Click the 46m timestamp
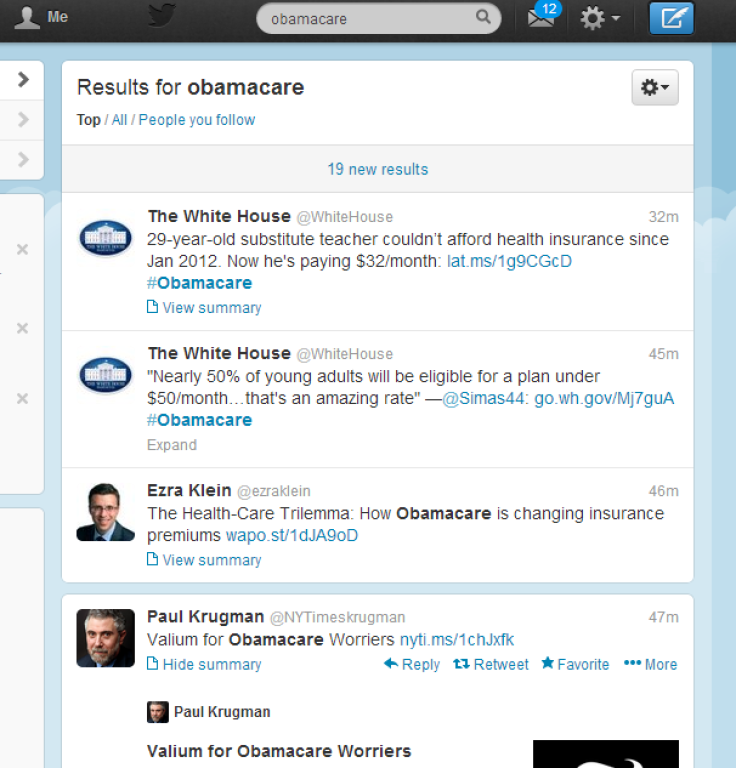 (x=664, y=491)
